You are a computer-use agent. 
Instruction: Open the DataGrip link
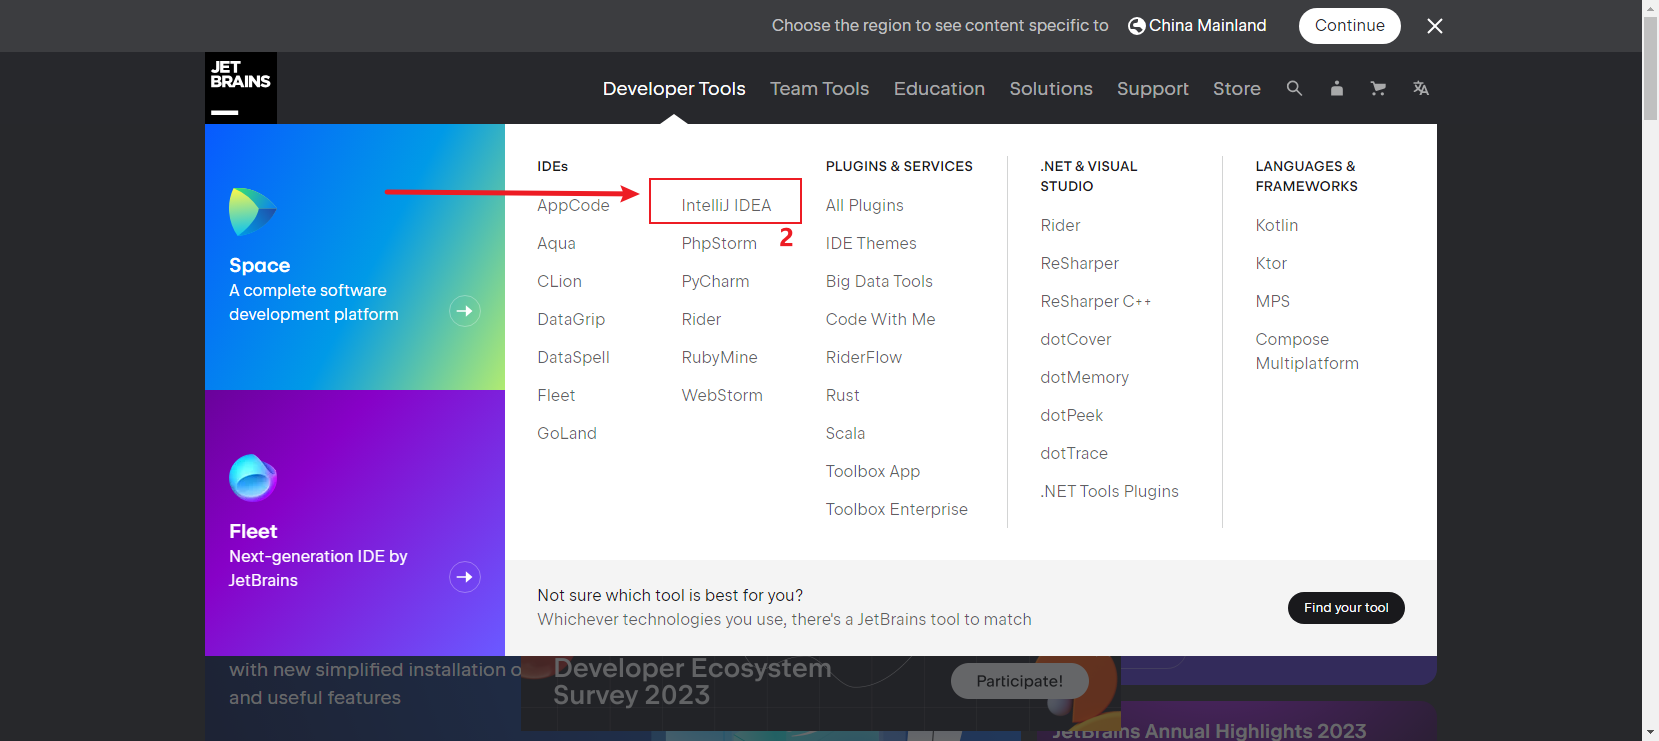(x=571, y=319)
